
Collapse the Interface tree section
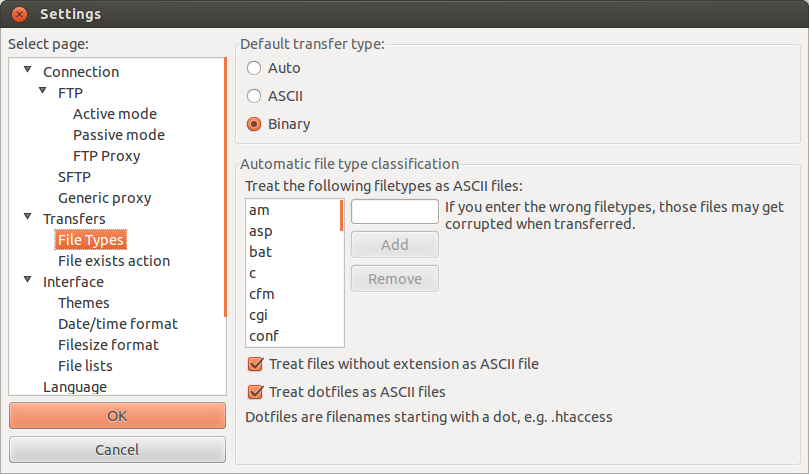(28, 280)
